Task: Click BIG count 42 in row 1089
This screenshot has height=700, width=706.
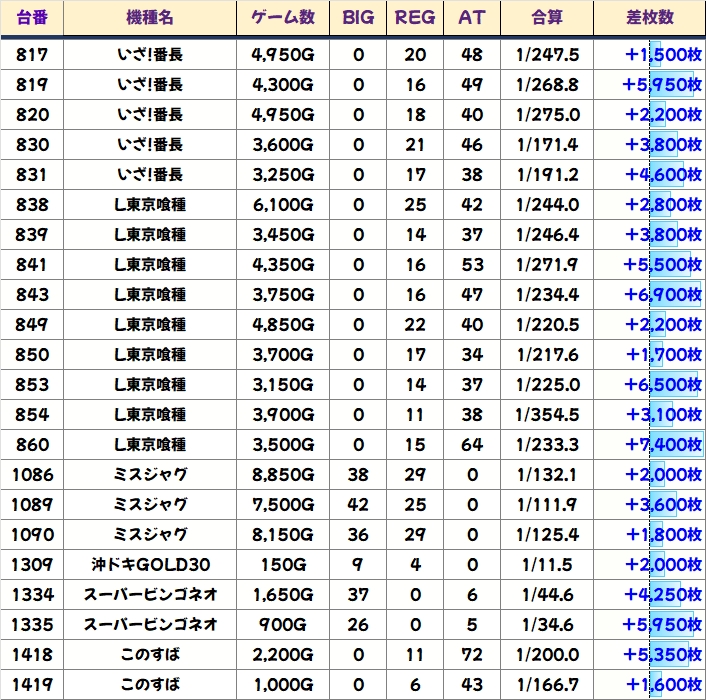Action: tap(358, 505)
